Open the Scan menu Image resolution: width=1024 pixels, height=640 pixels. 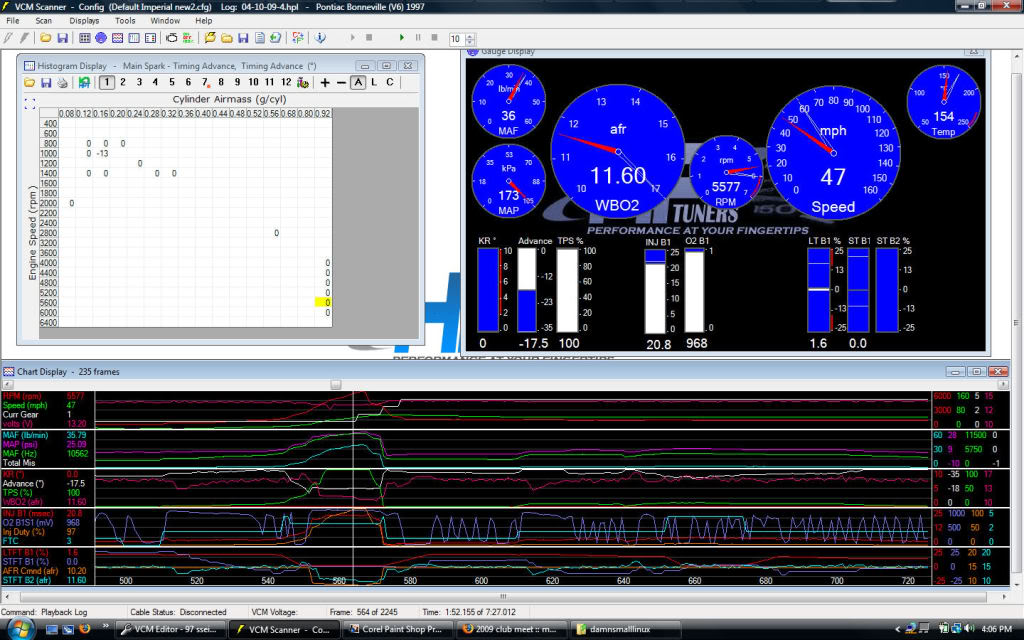[44, 20]
